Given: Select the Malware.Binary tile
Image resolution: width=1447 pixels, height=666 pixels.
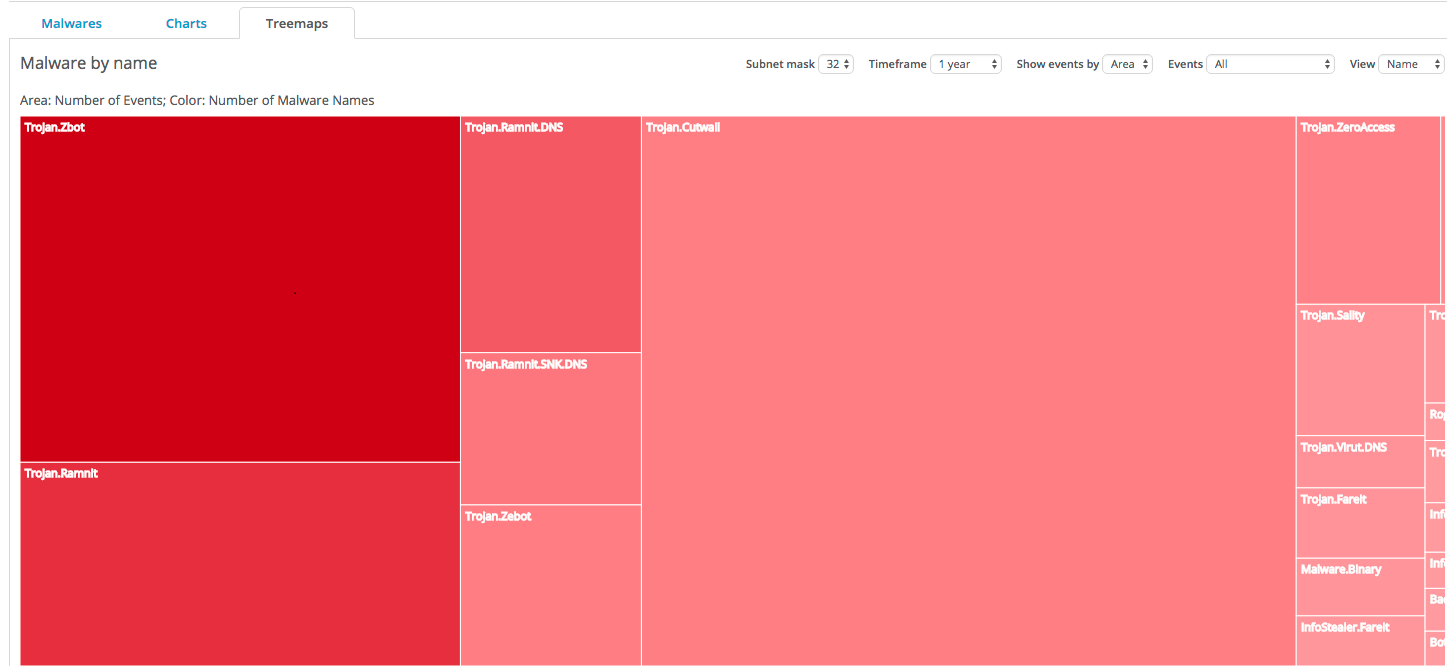Looking at the screenshot, I should [x=1360, y=587].
